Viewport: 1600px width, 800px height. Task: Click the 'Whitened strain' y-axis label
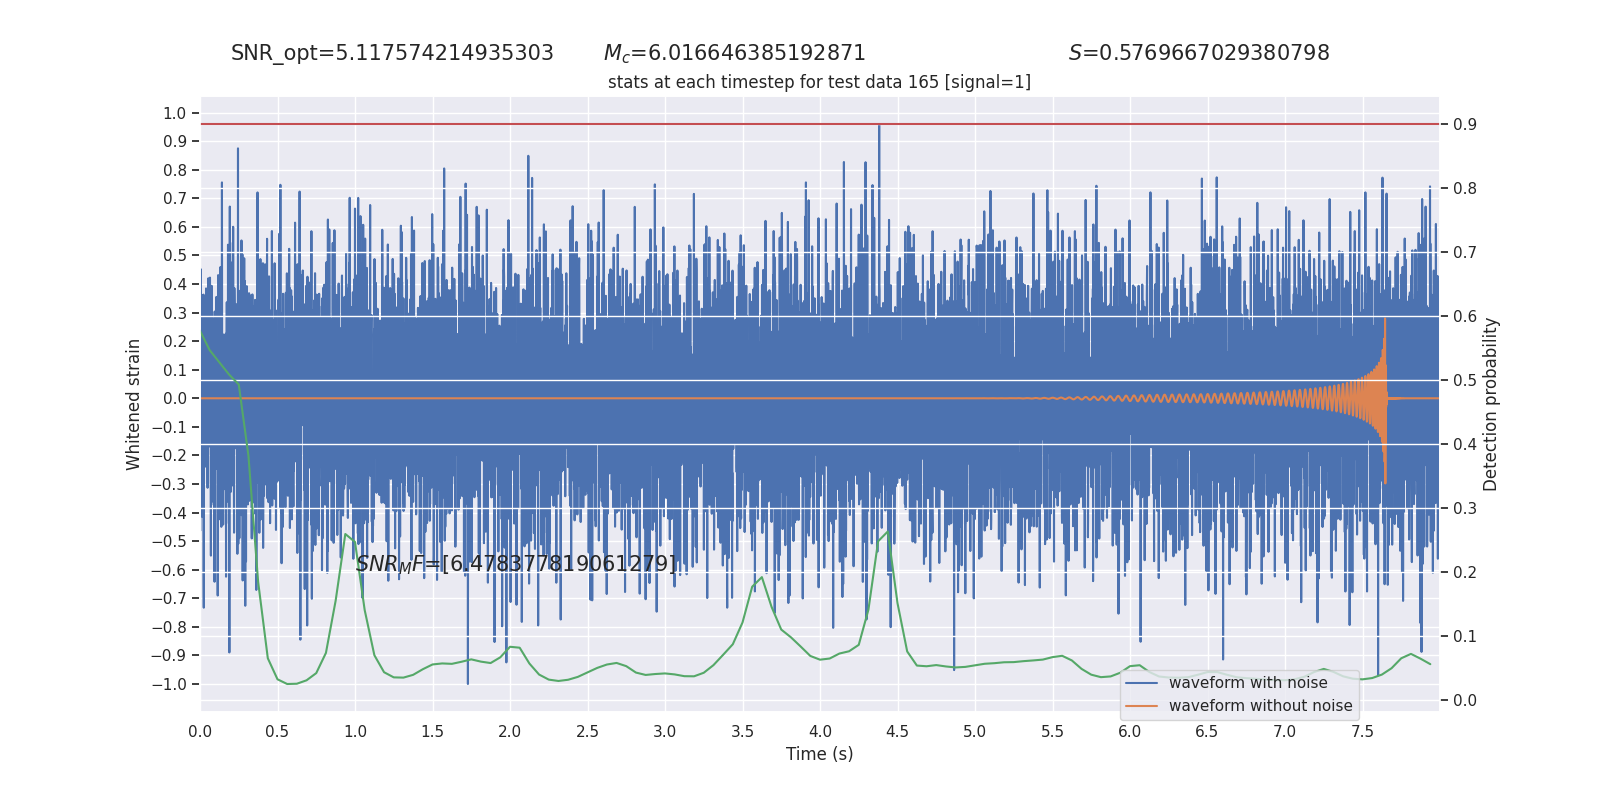pyautogui.click(x=133, y=404)
